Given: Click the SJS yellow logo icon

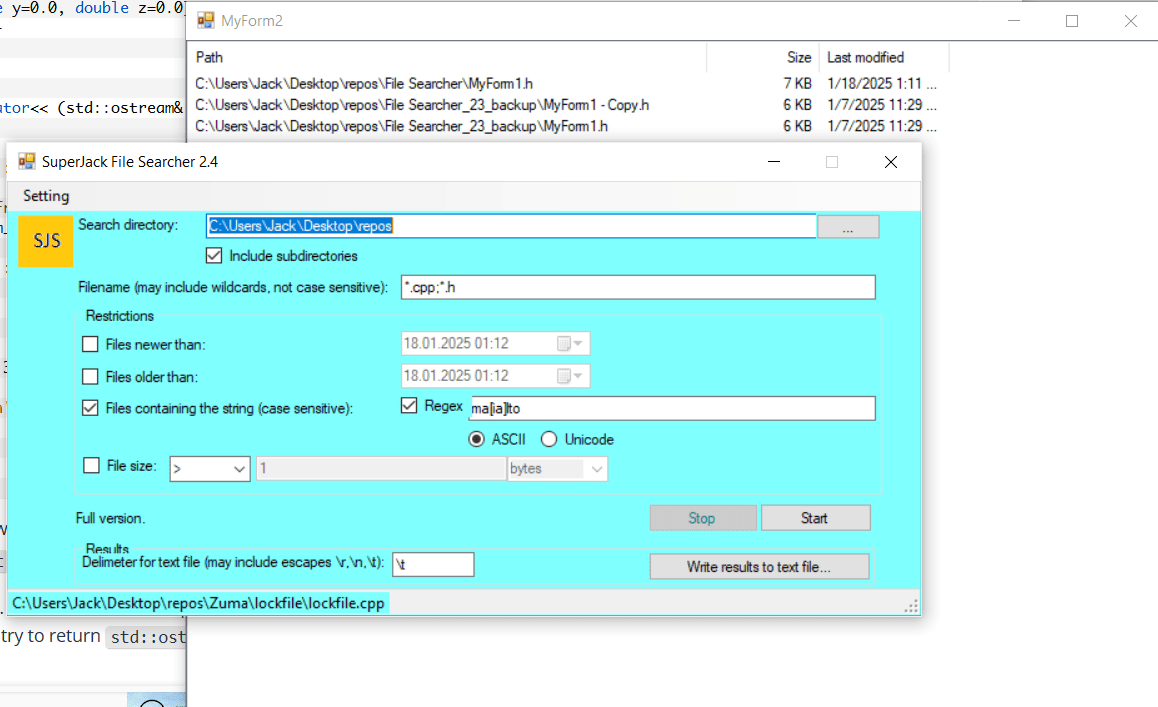Looking at the screenshot, I should click(x=46, y=241).
